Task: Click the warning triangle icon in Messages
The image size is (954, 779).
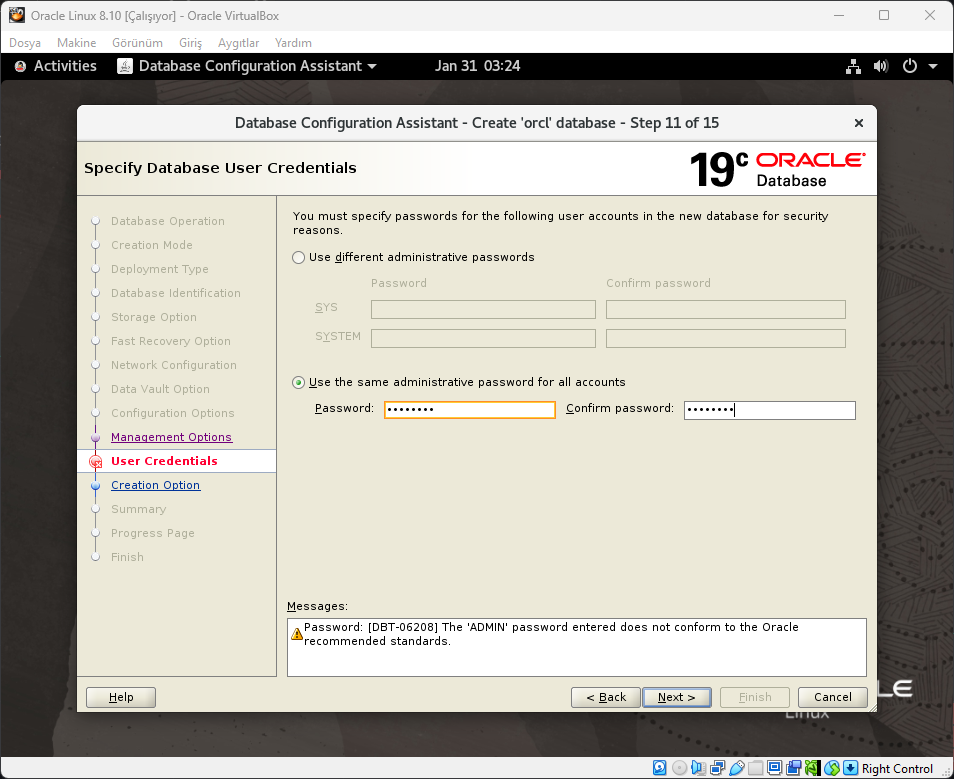Action: 297,634
